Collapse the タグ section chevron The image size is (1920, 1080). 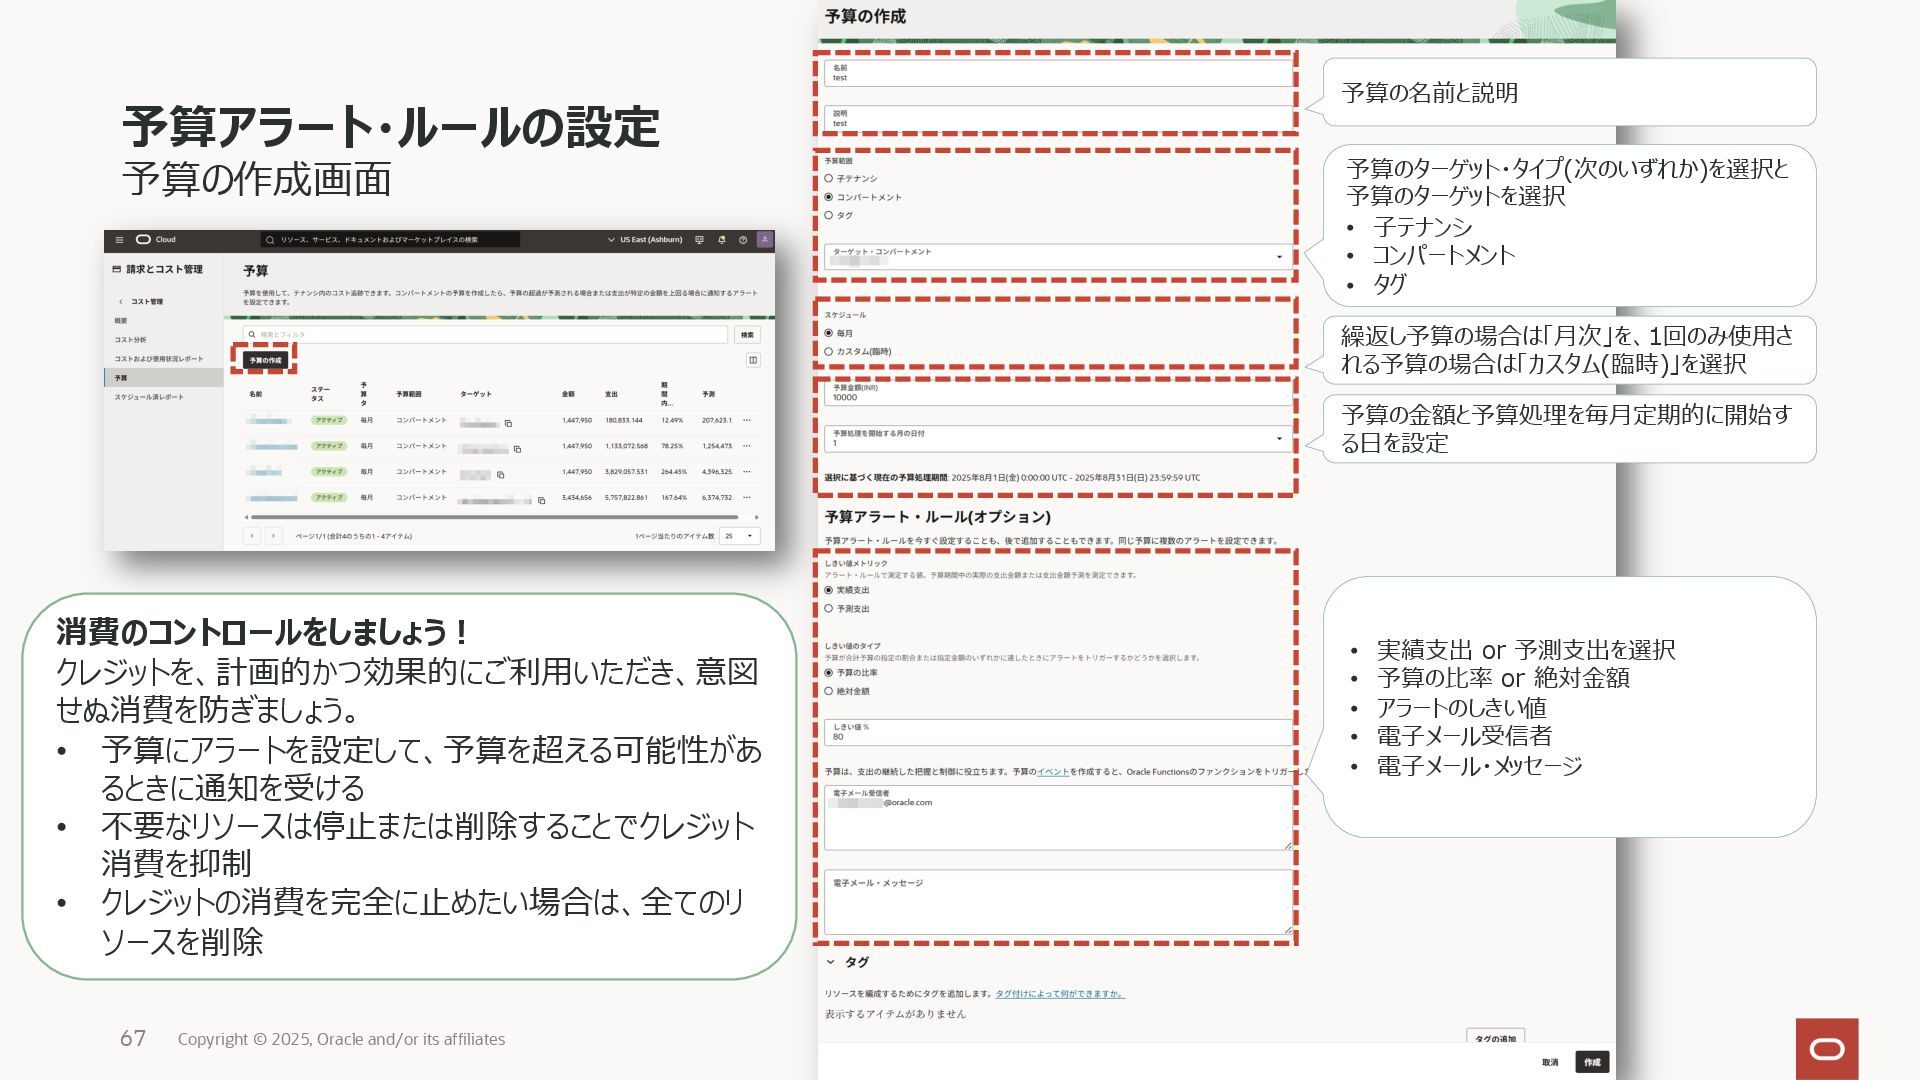click(x=830, y=962)
